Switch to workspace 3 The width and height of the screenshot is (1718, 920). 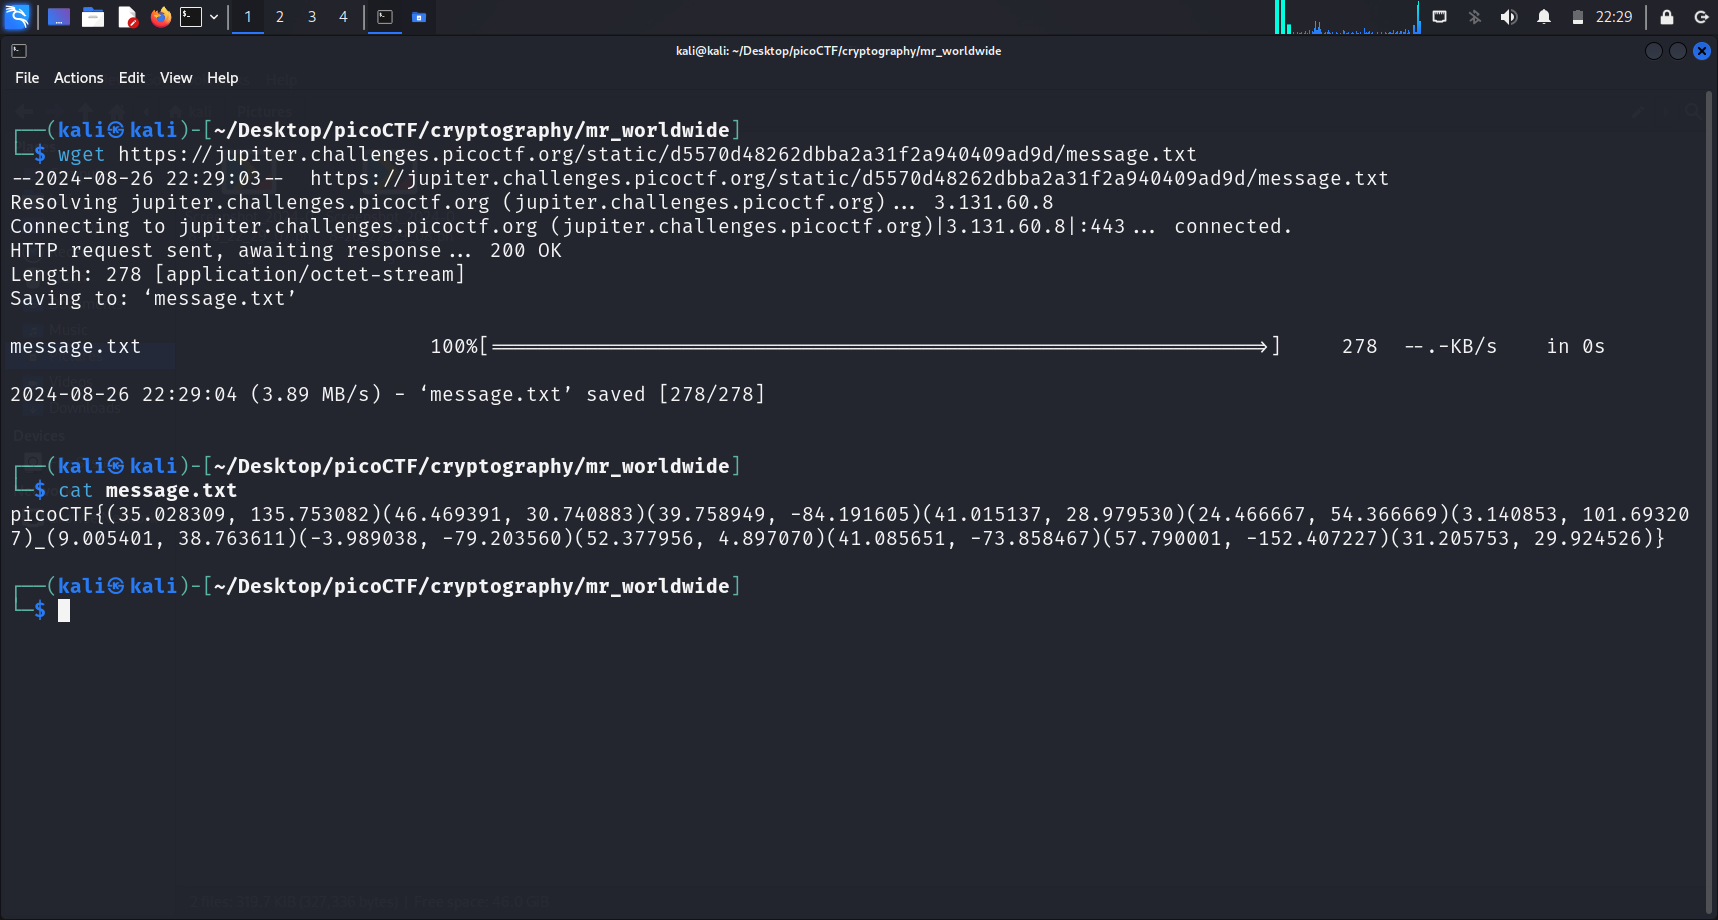pos(312,17)
